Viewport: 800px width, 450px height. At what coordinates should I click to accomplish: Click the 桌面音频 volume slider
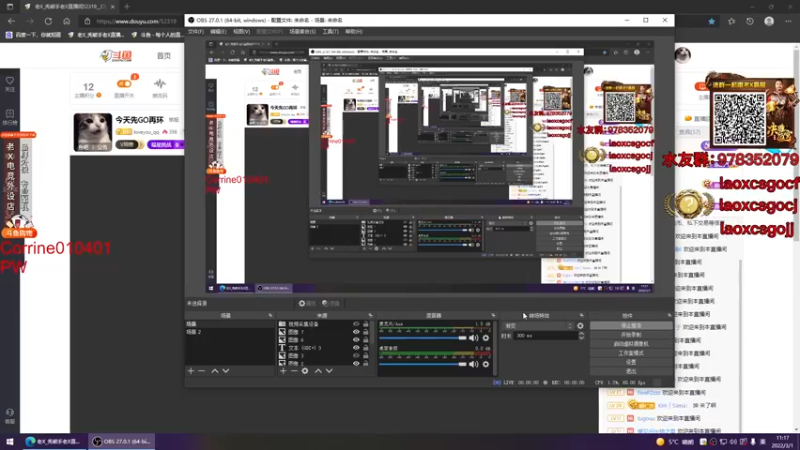[x=423, y=364]
